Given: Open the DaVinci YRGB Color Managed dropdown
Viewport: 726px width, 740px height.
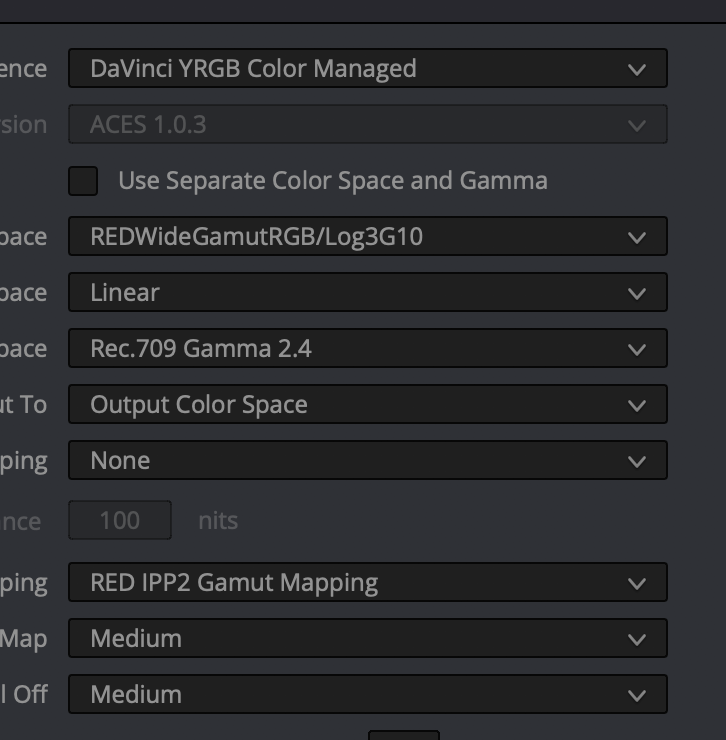Looking at the screenshot, I should 368,68.
